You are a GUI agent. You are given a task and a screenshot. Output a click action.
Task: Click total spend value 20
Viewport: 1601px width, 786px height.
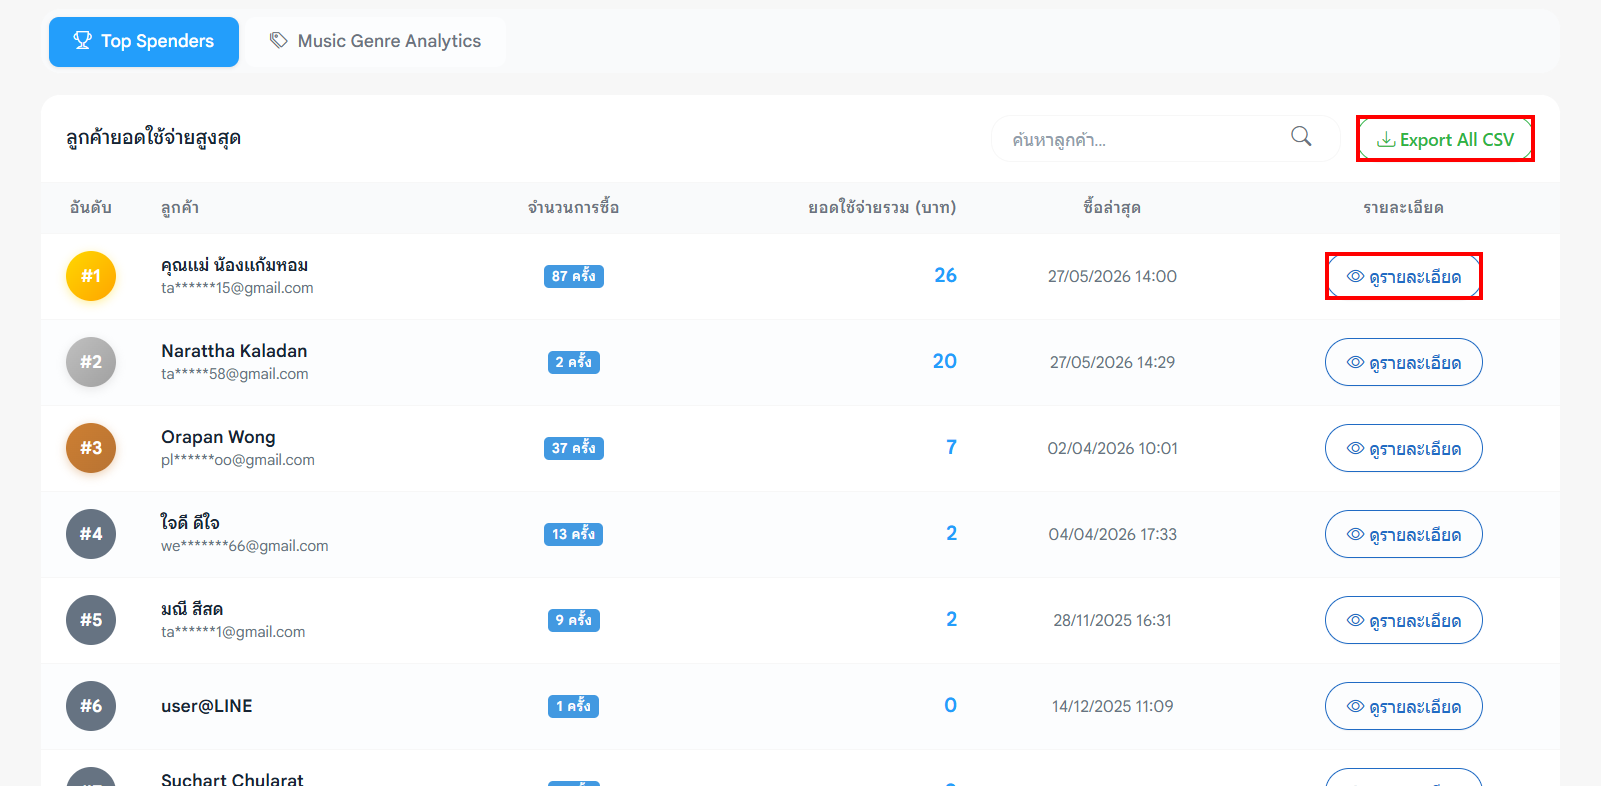point(944,361)
